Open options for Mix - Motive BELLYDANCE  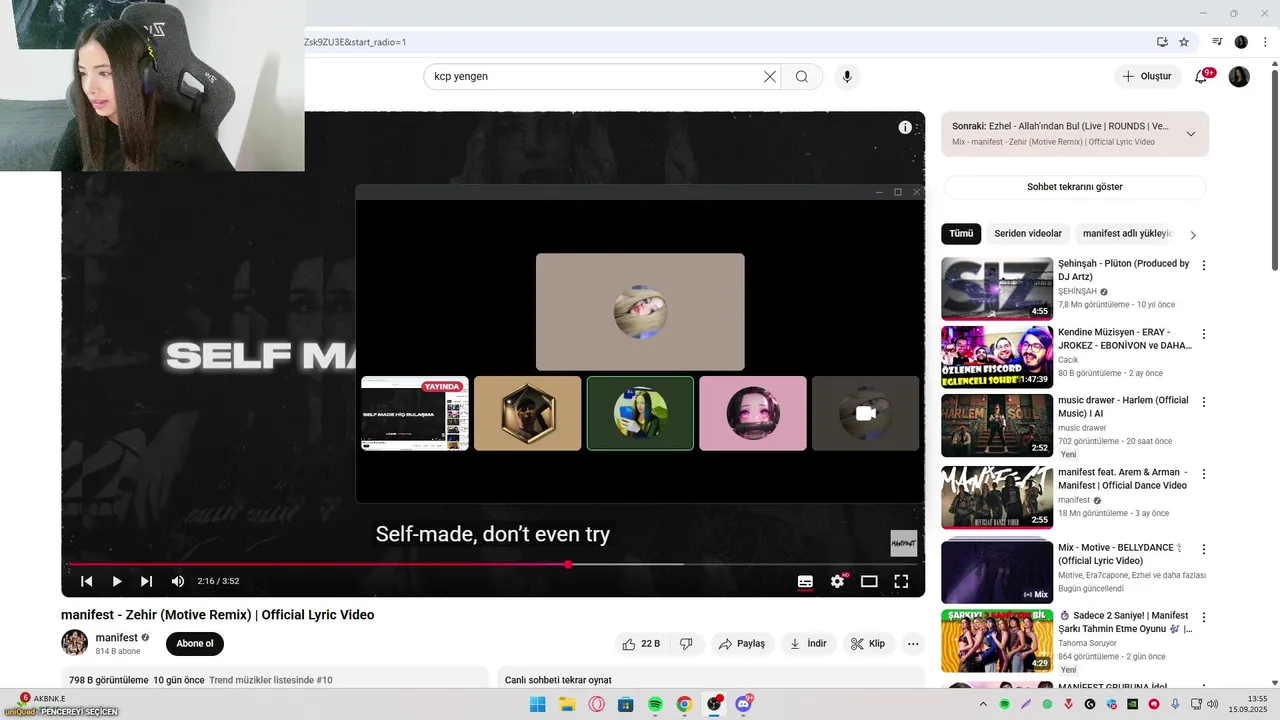(x=1204, y=550)
